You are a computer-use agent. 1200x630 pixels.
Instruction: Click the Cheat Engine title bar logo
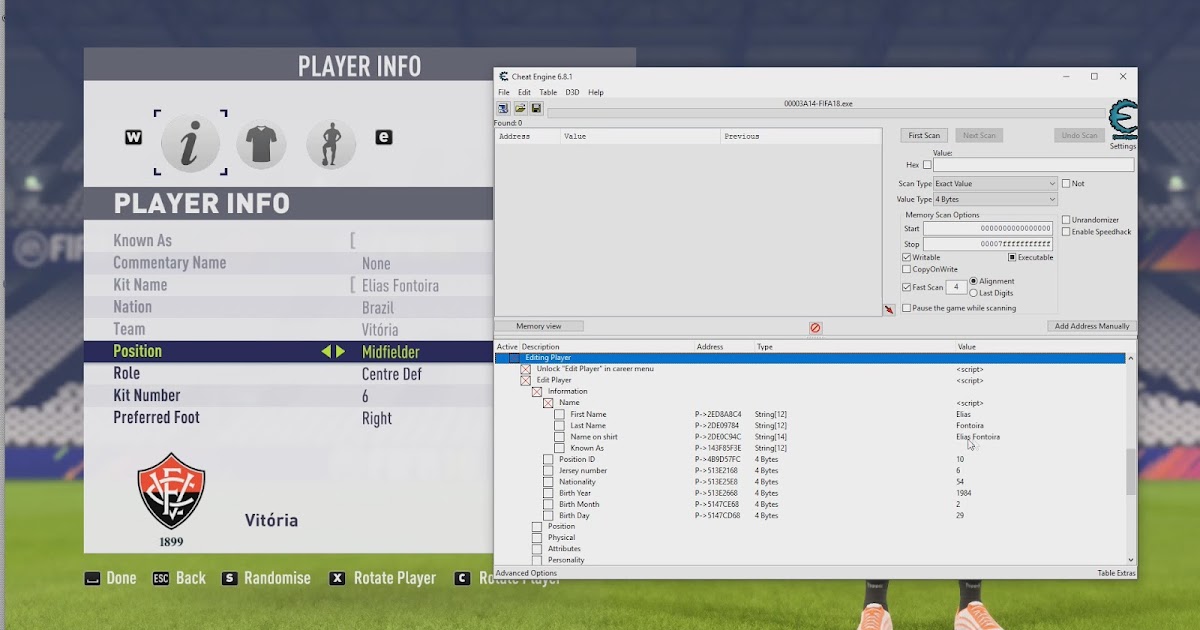505,77
